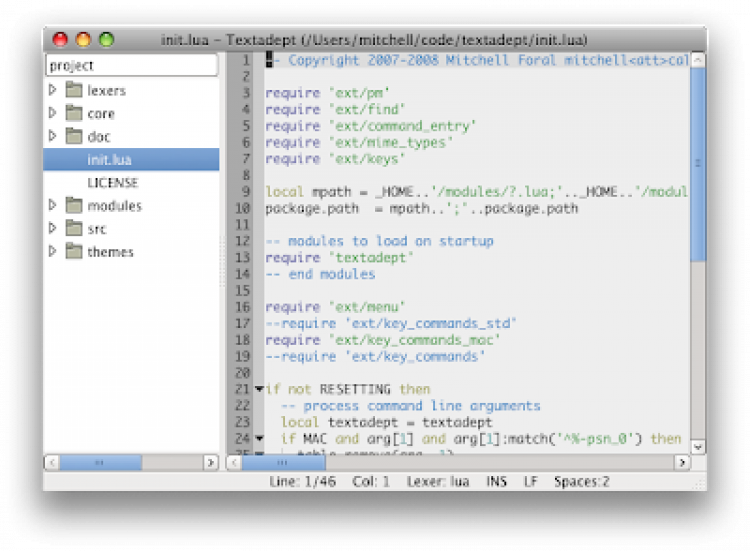Select the LICENSE file in the tree
This screenshot has height=551, width=750.
[x=112, y=183]
